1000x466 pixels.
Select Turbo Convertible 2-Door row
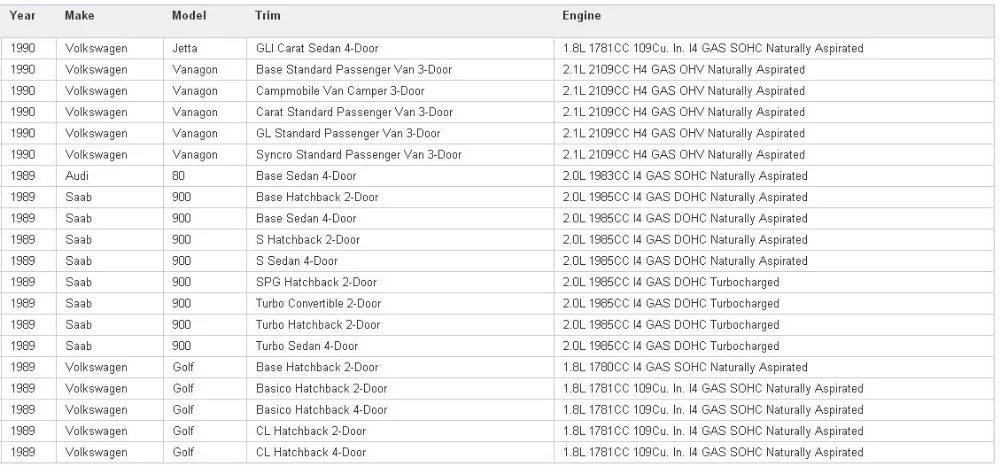497,303
